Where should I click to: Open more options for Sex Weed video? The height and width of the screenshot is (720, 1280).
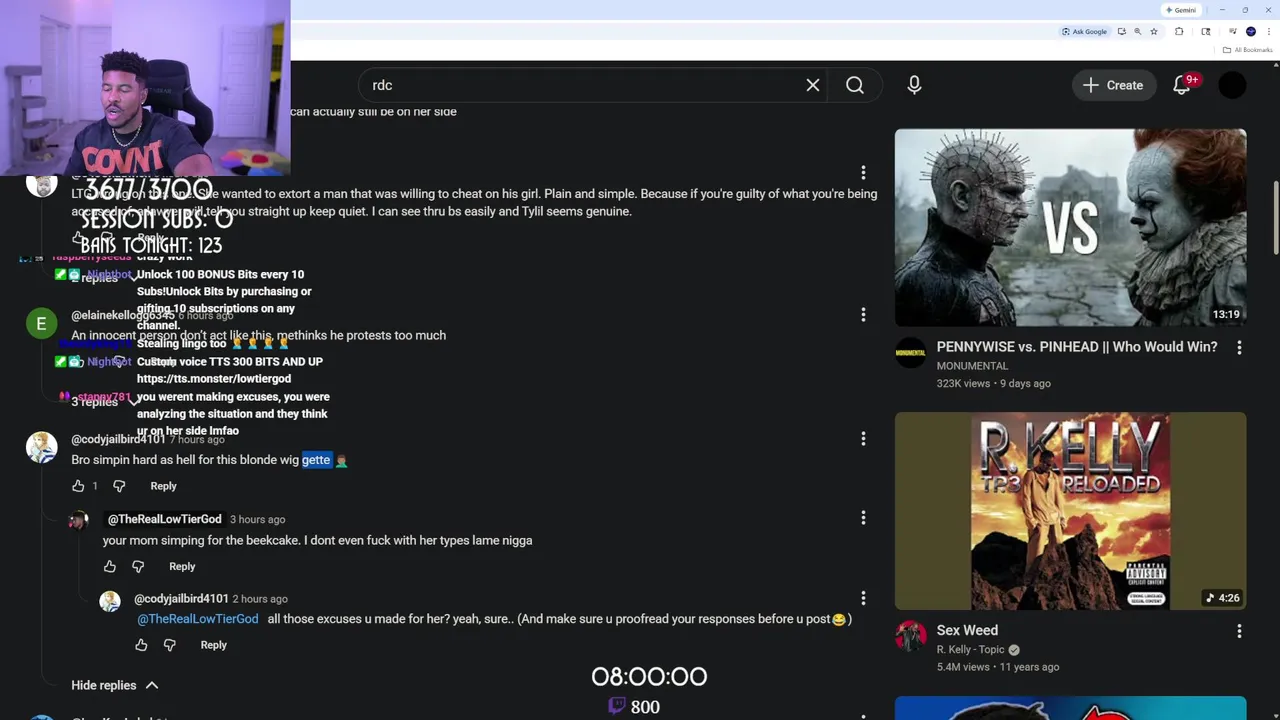click(x=1239, y=631)
